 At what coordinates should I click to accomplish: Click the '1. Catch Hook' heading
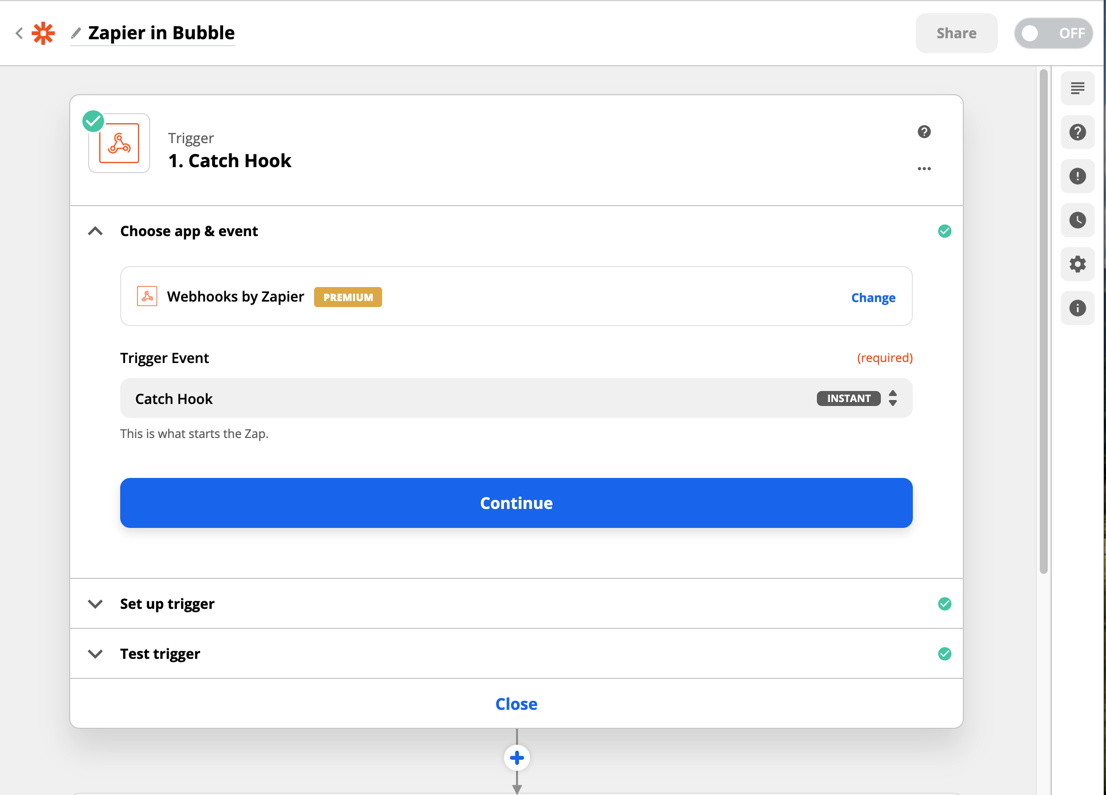pyautogui.click(x=230, y=161)
